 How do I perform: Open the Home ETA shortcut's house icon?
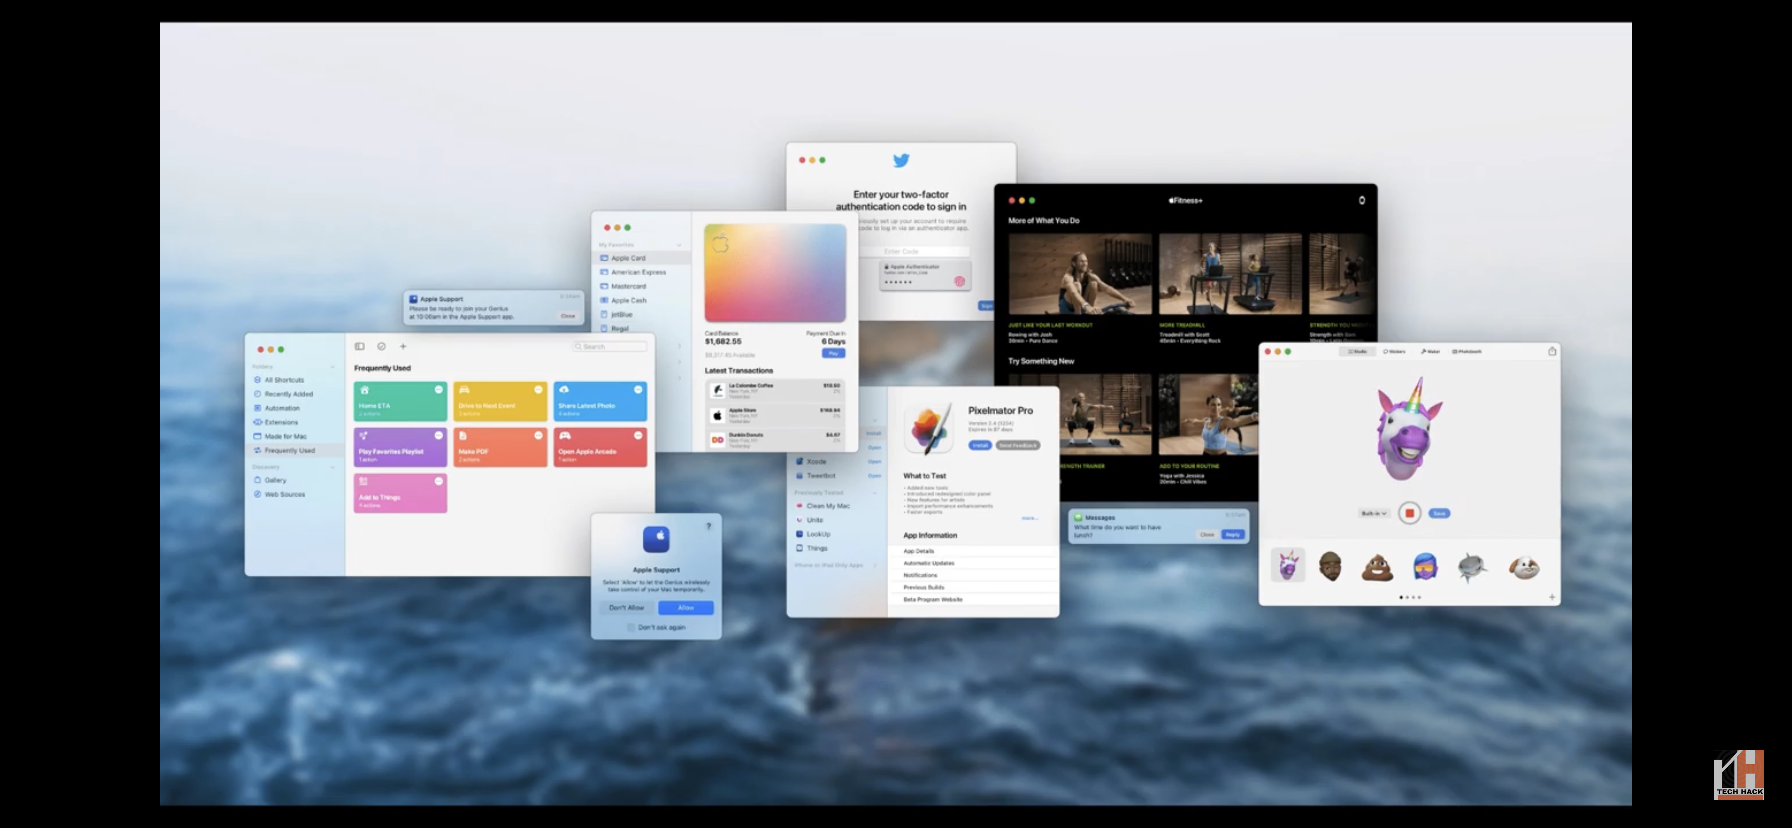(364, 390)
